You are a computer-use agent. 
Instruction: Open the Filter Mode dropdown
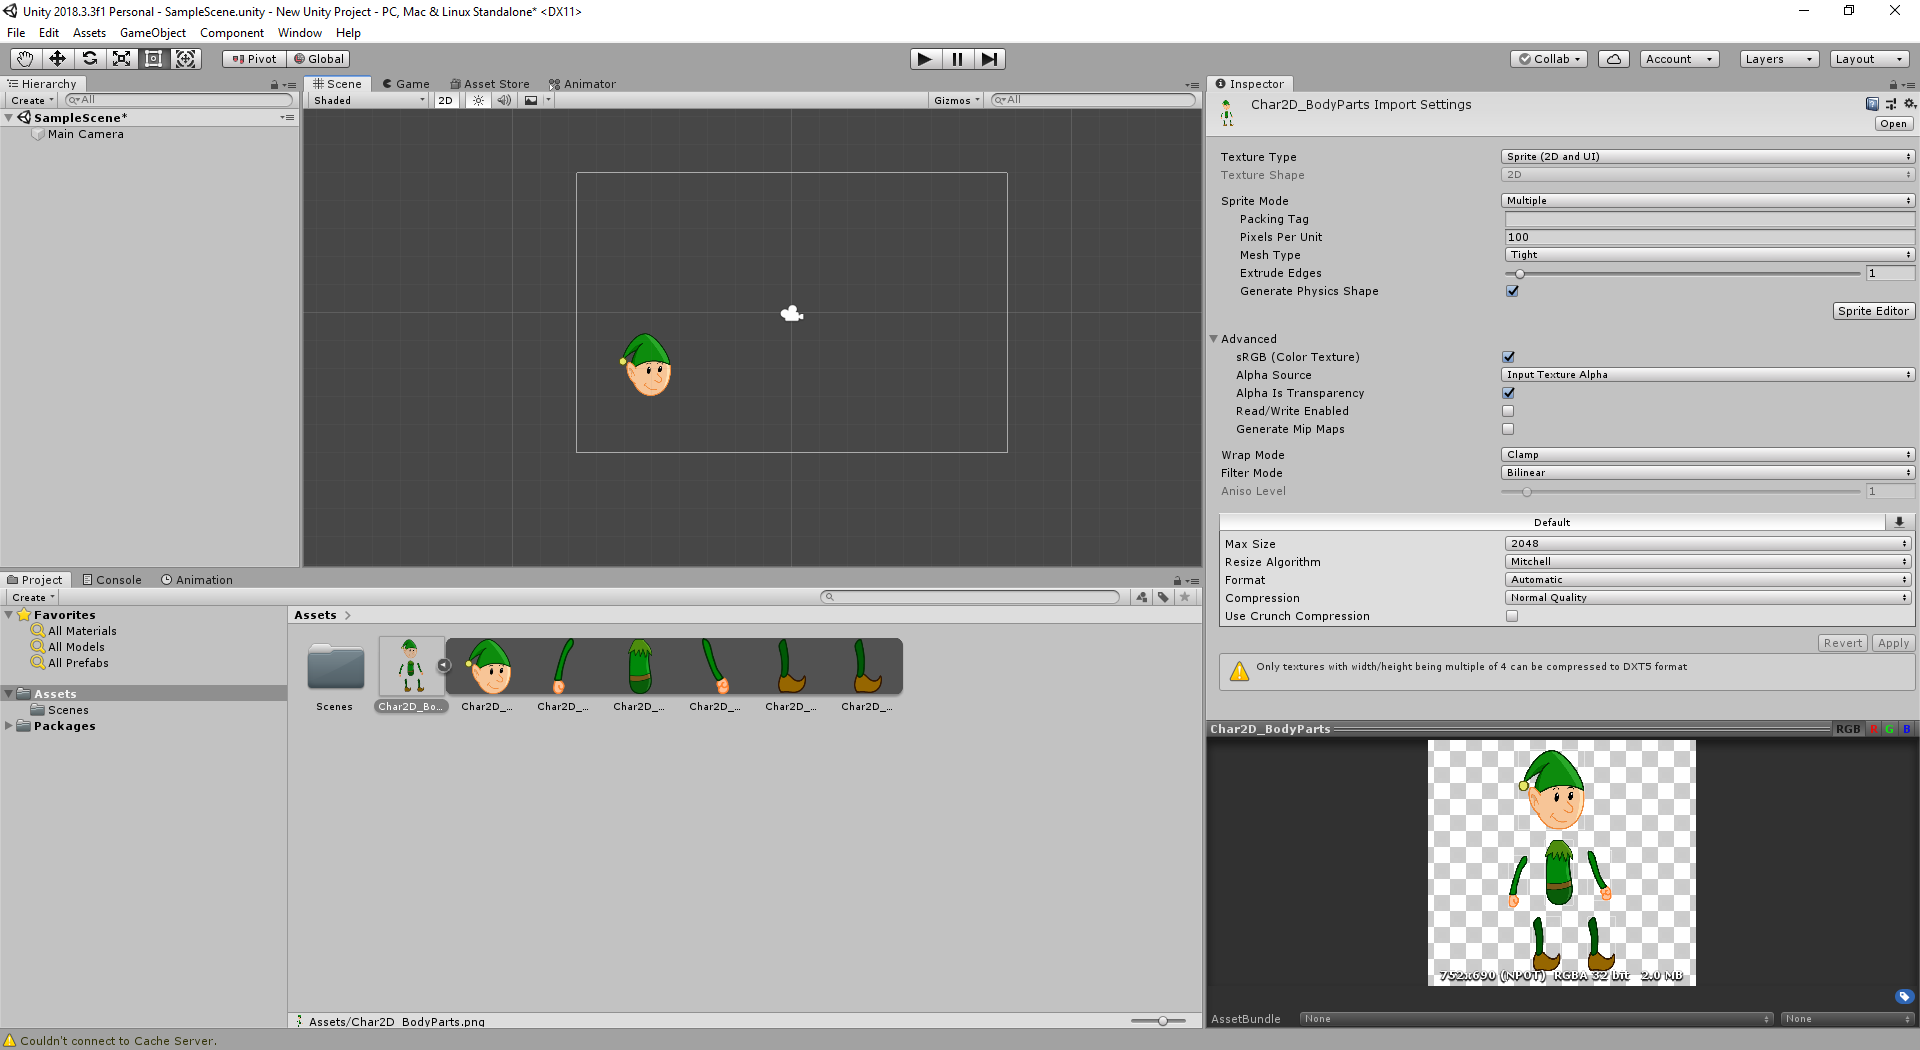(1705, 472)
